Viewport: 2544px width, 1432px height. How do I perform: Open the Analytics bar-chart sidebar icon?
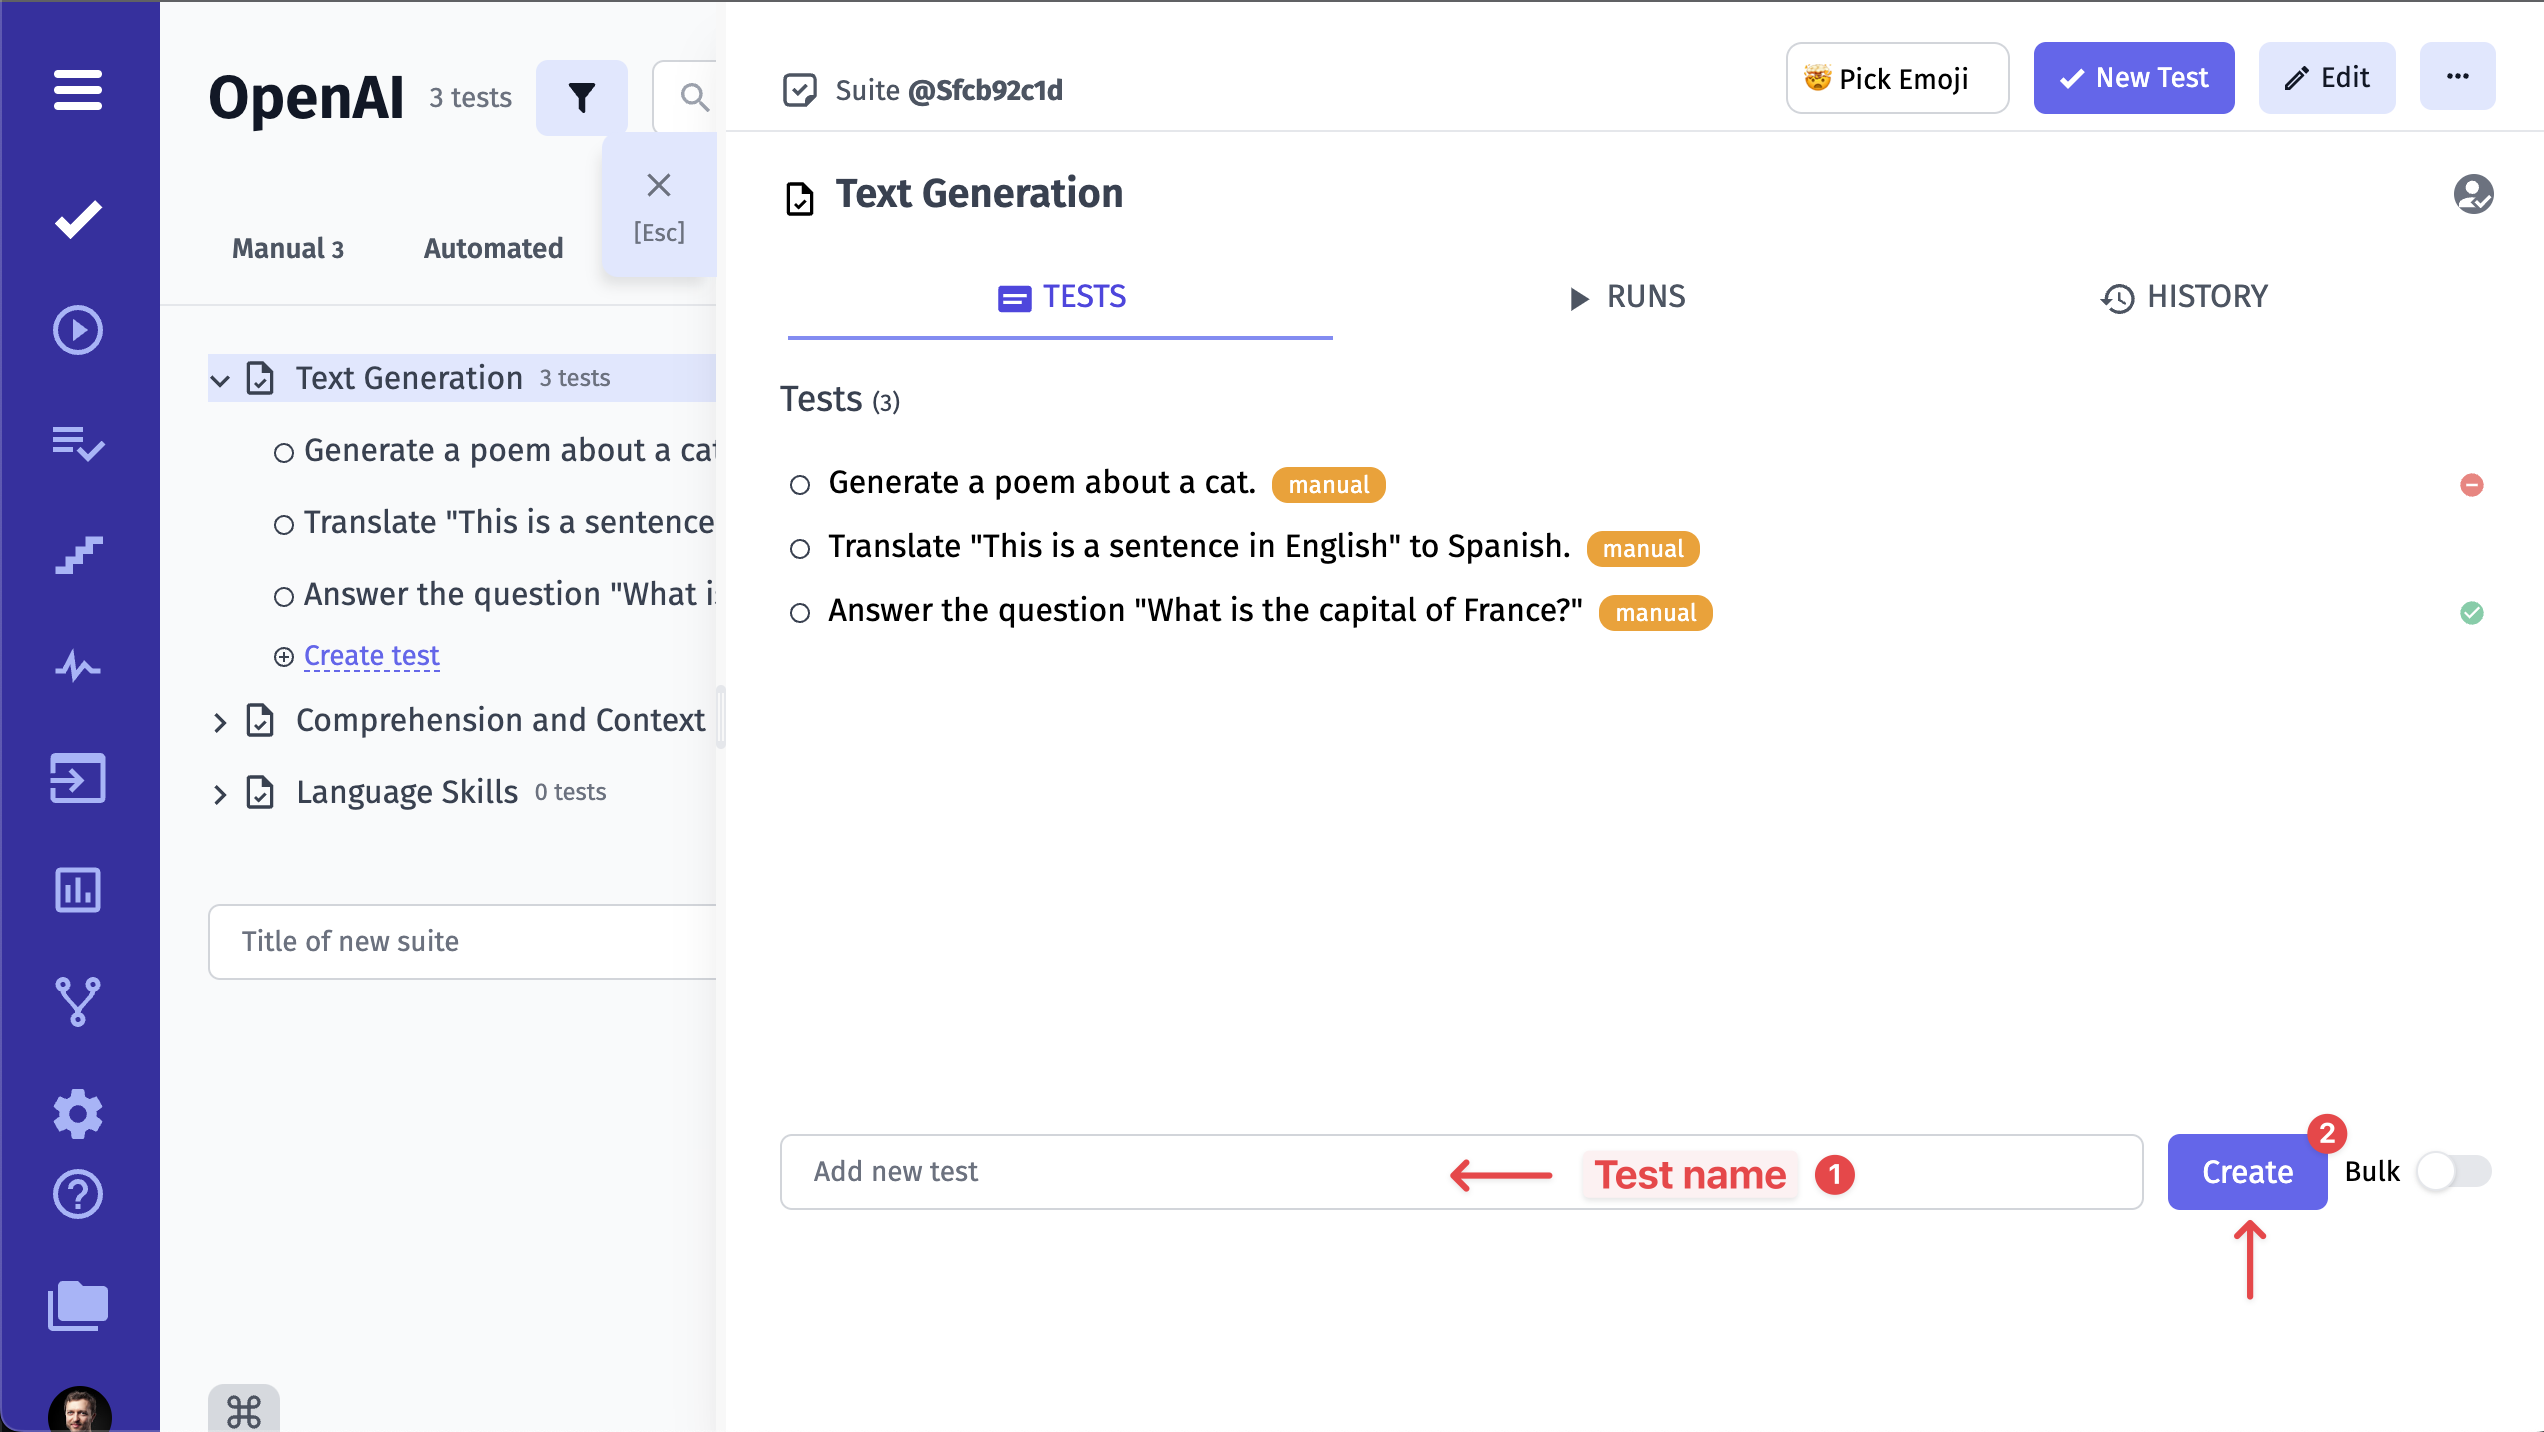pyautogui.click(x=78, y=890)
